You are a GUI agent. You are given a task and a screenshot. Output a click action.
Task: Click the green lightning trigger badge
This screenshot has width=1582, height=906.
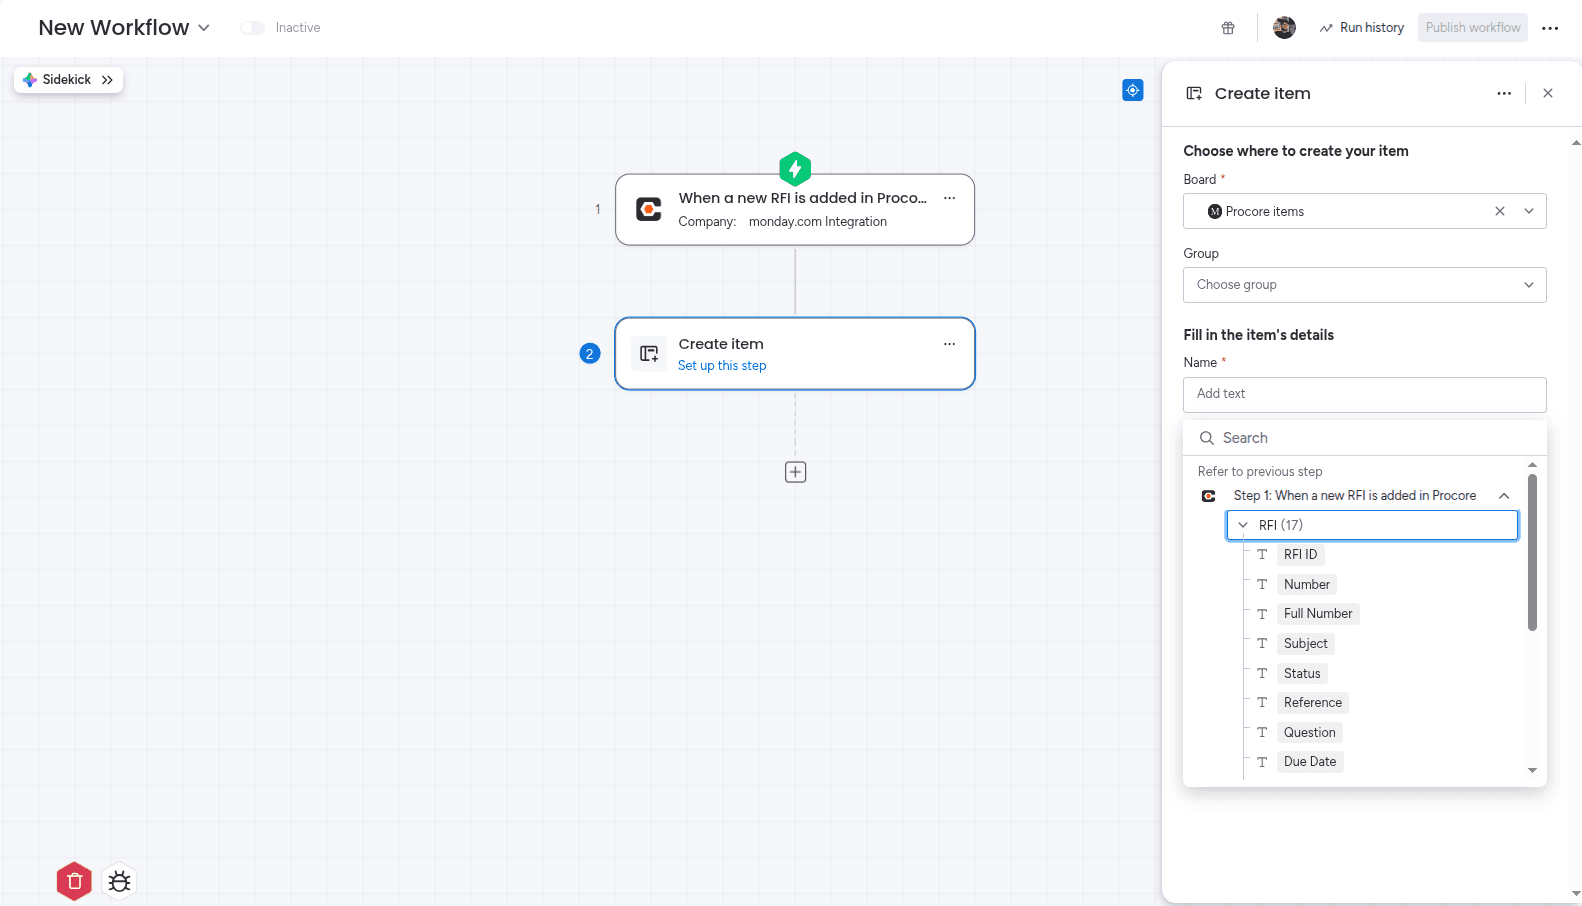795,169
